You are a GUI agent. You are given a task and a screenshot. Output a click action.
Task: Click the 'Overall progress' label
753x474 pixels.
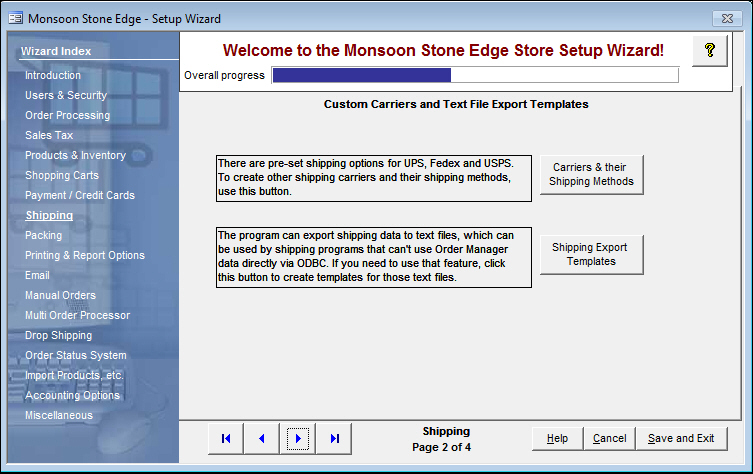224,75
